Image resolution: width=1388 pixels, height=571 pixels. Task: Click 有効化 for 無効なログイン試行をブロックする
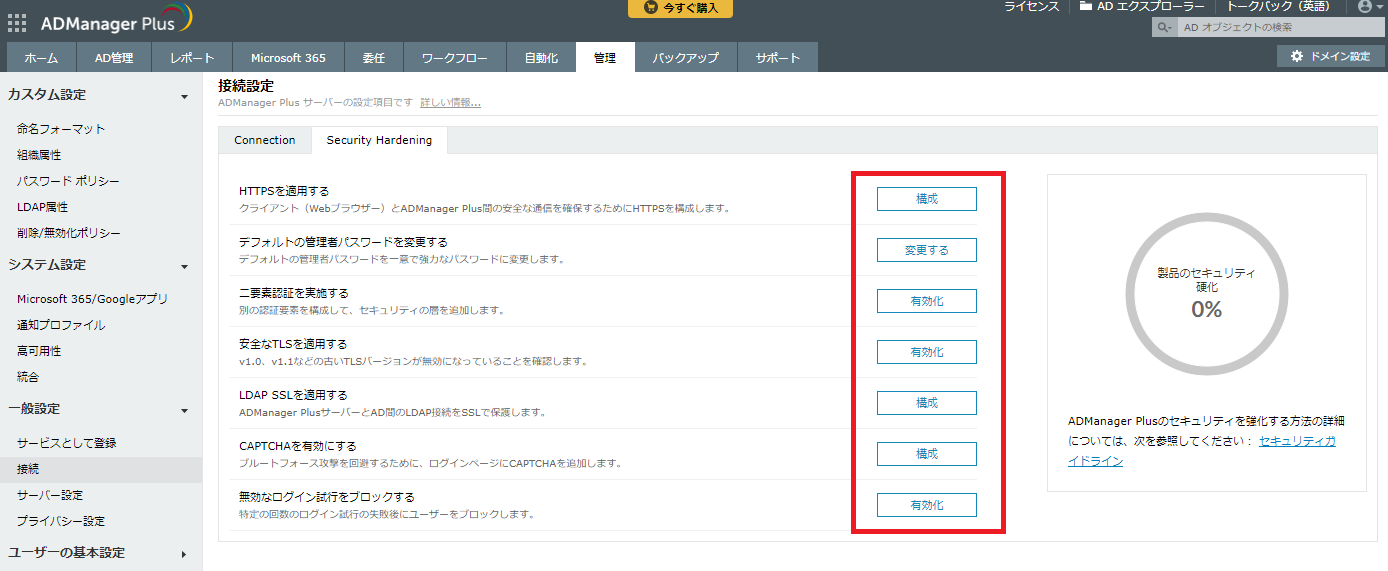[x=927, y=505]
